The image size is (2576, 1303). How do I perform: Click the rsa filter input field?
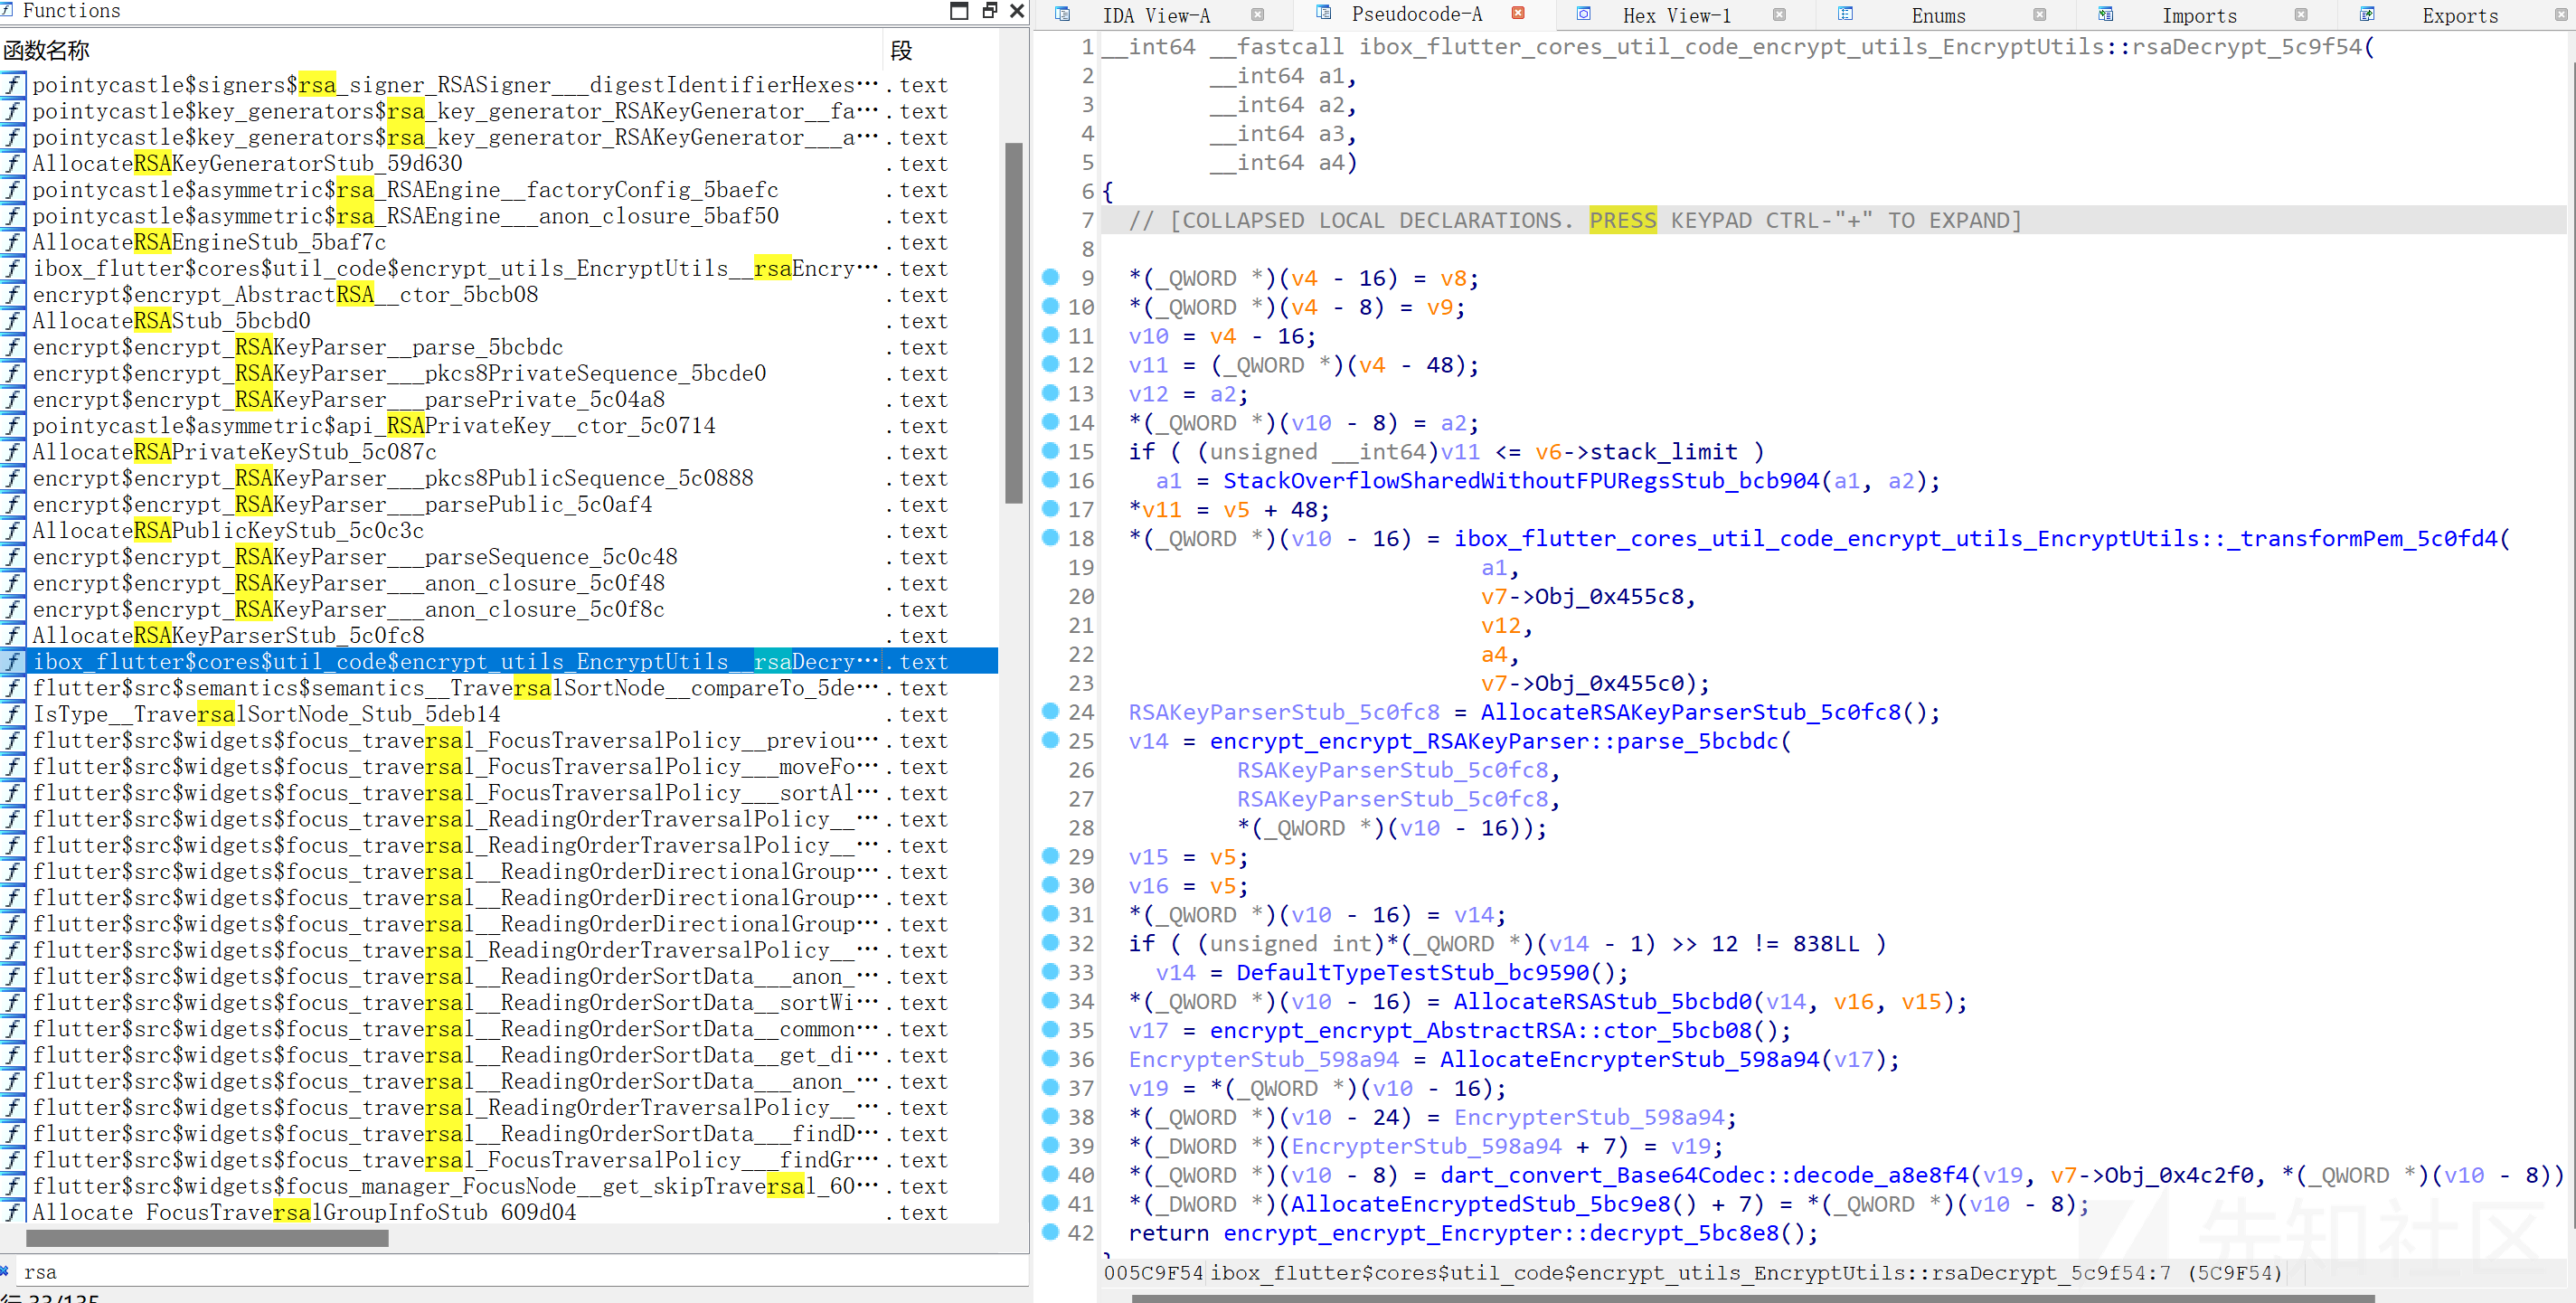pos(520,1272)
